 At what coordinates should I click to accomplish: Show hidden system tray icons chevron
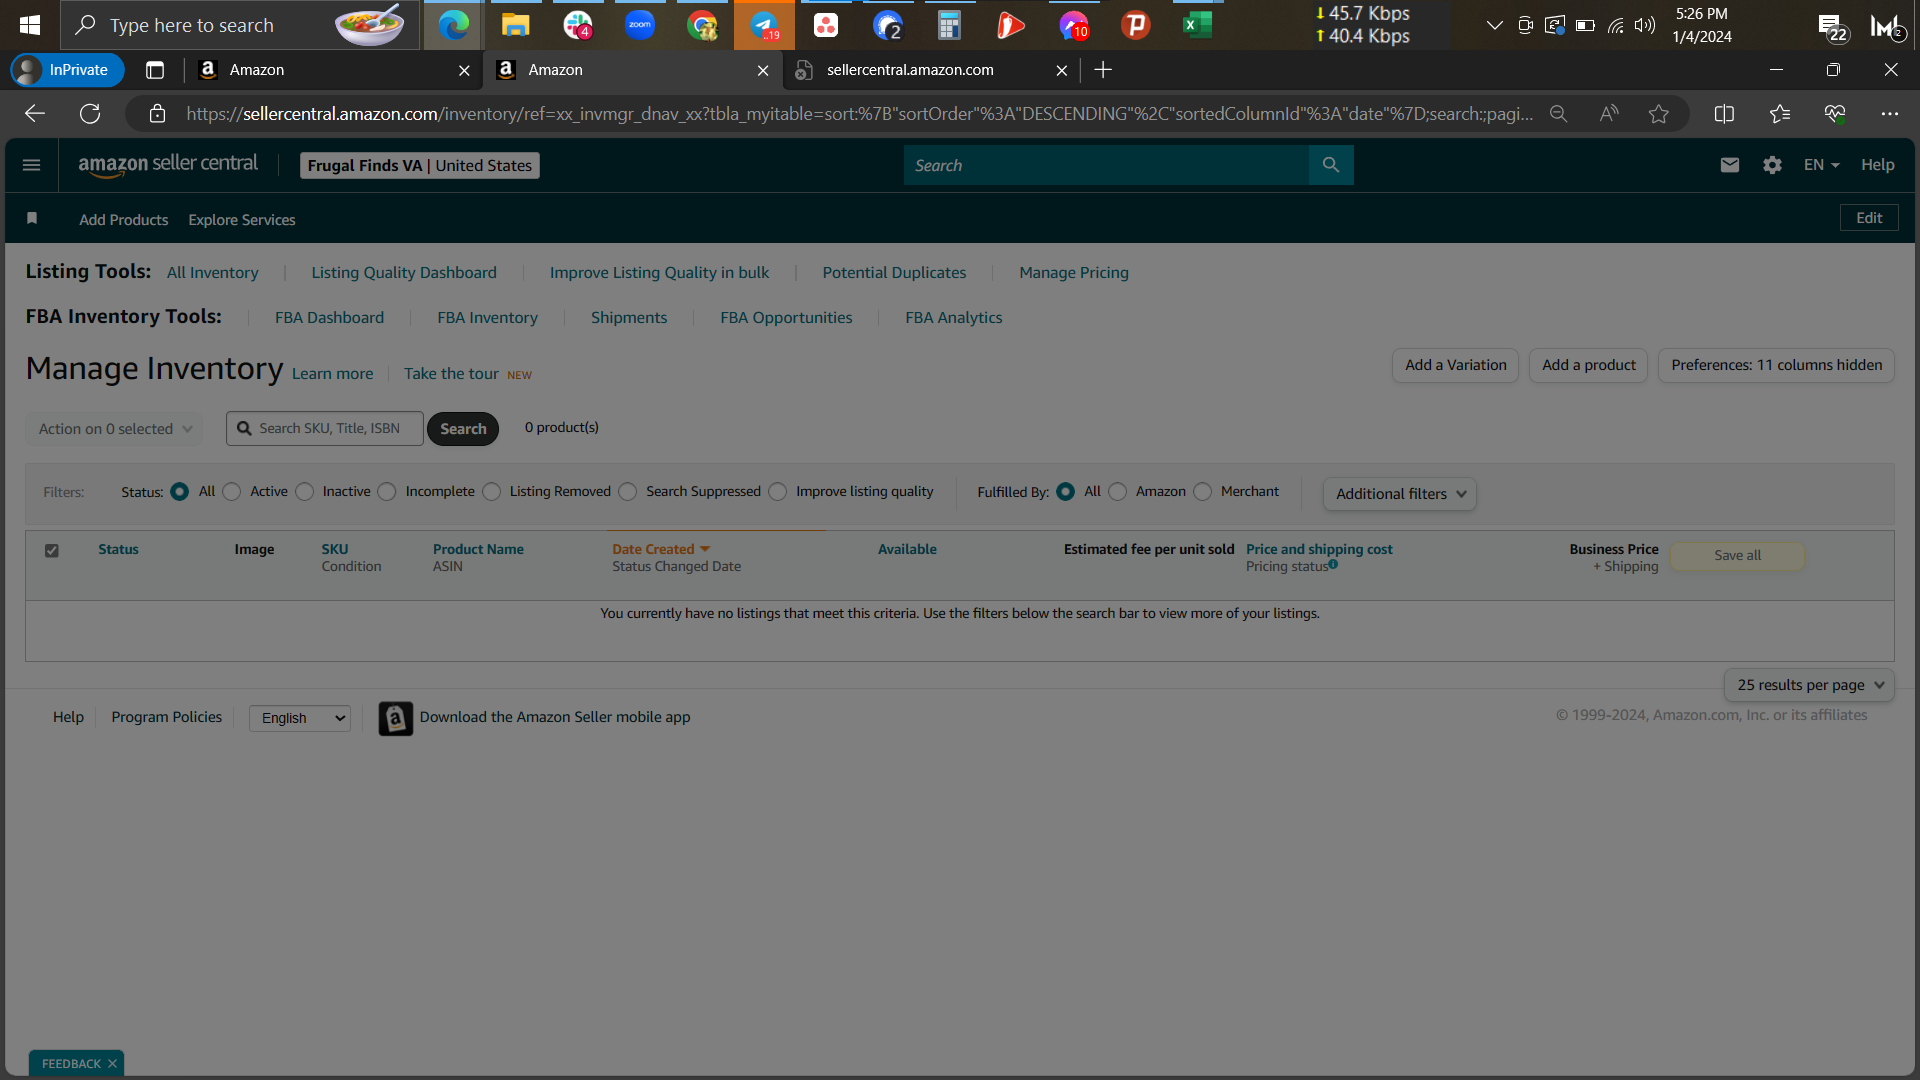point(1495,25)
